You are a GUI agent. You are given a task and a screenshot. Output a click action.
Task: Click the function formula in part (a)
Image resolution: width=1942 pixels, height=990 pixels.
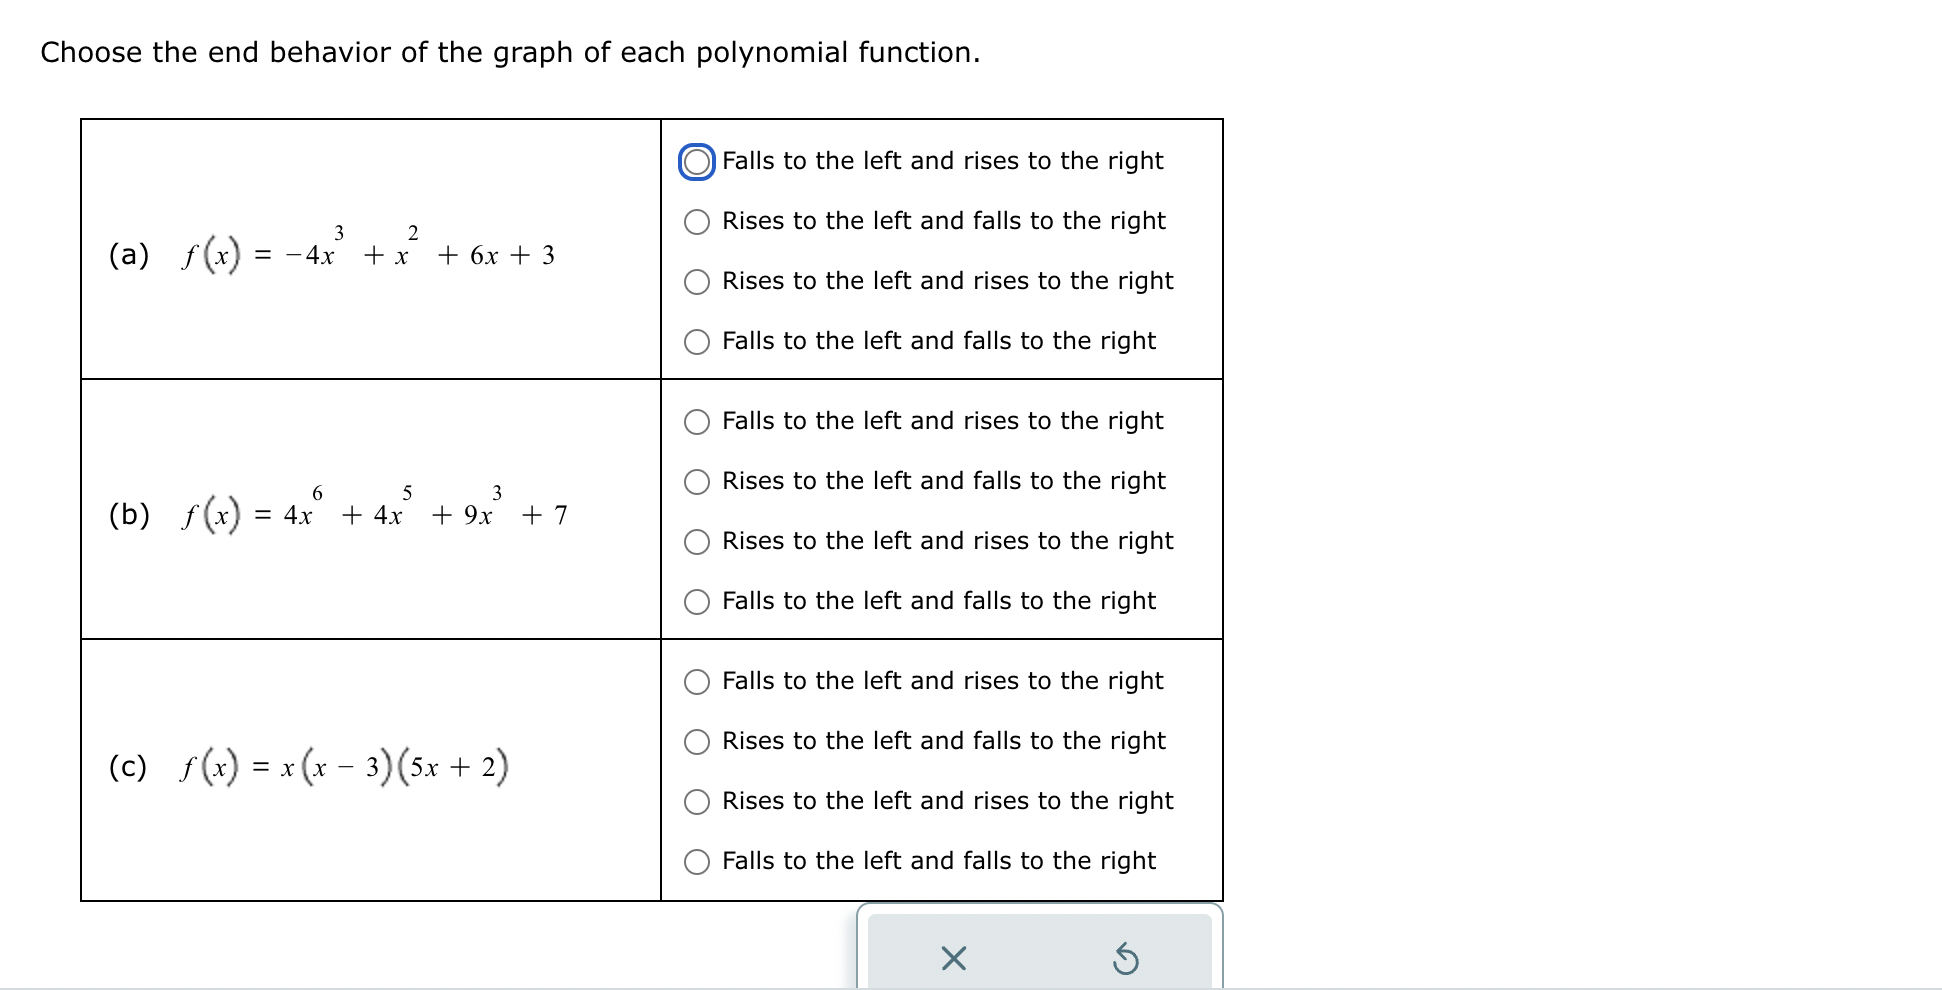click(368, 250)
